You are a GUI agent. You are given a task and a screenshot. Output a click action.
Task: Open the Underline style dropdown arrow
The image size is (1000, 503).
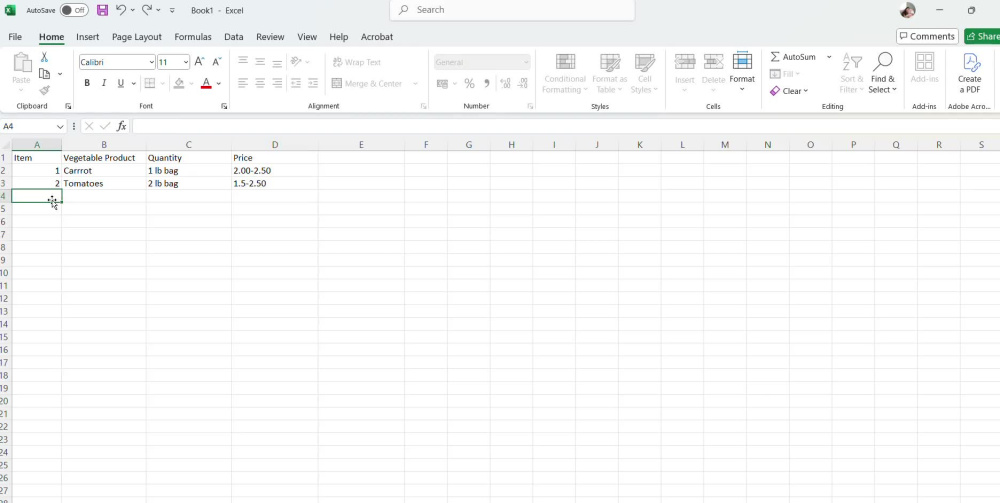click(133, 84)
